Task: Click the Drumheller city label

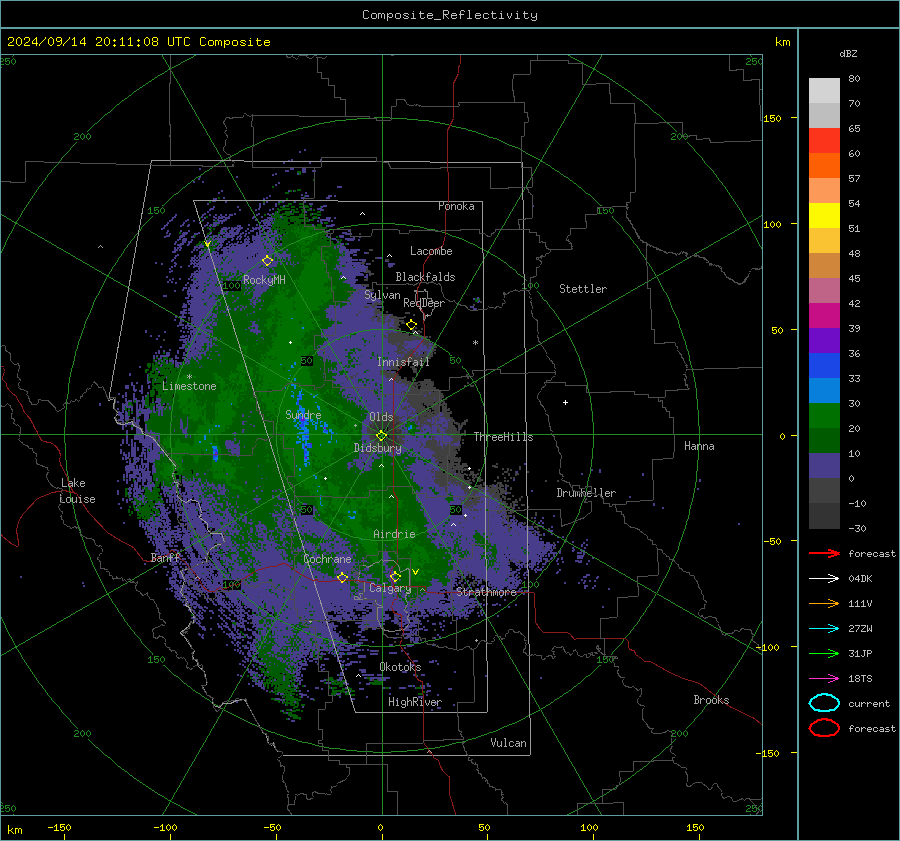Action: [x=586, y=493]
